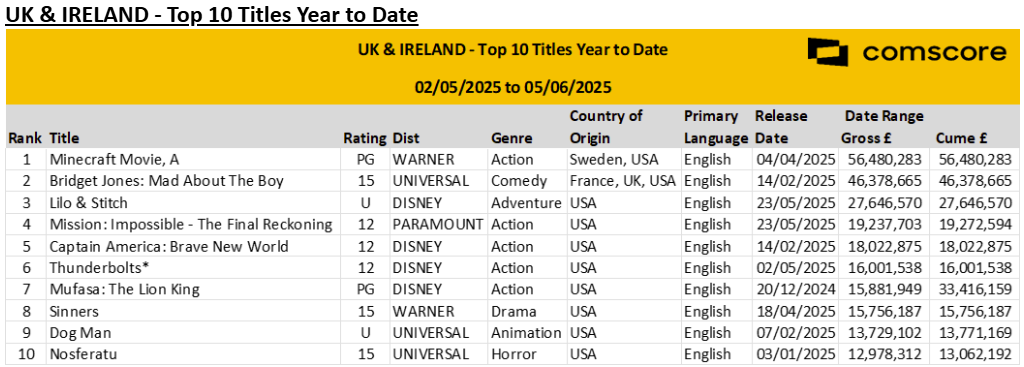Click the Rank column header
The width and height of the screenshot is (1024, 367).
tap(25, 138)
